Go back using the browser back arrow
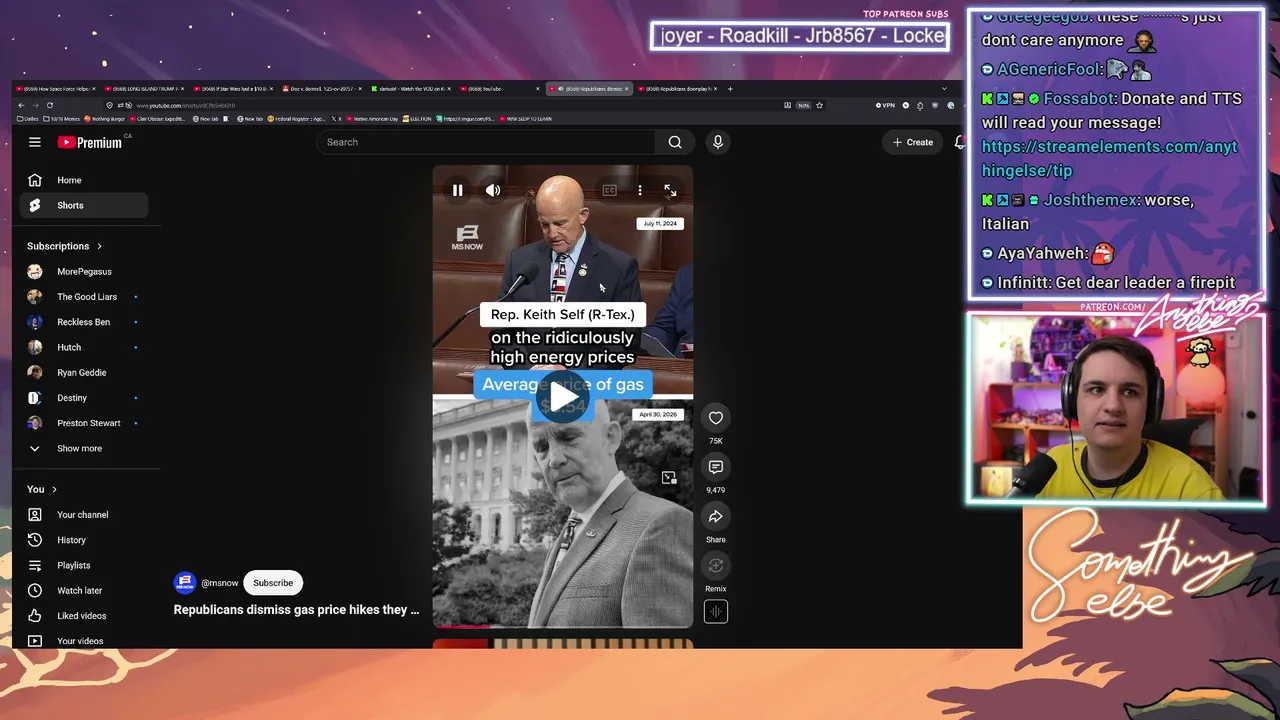 (22, 105)
